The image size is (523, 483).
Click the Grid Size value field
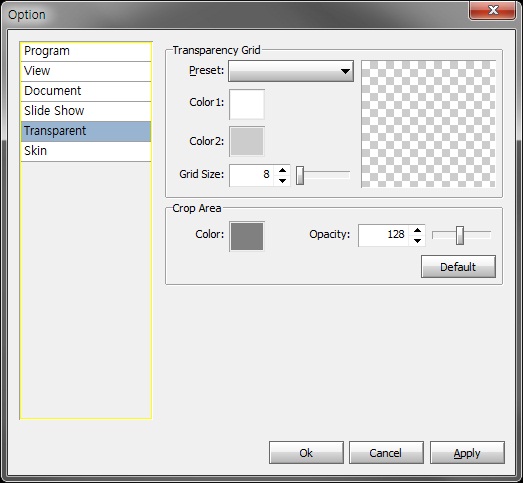[251, 175]
